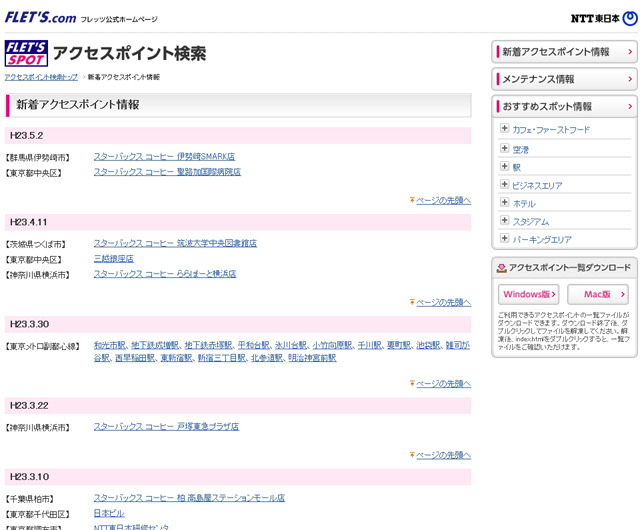Click the NTT東日本 logo at top right
Screen dimensions: 640x530
tap(604, 18)
